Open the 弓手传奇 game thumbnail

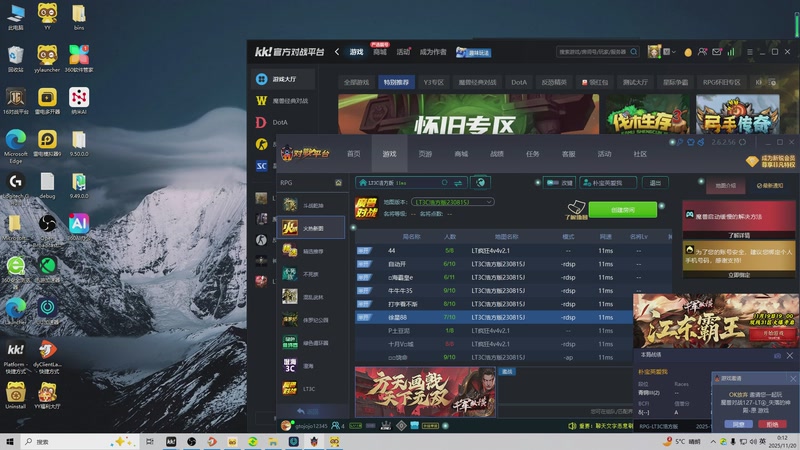(737, 114)
